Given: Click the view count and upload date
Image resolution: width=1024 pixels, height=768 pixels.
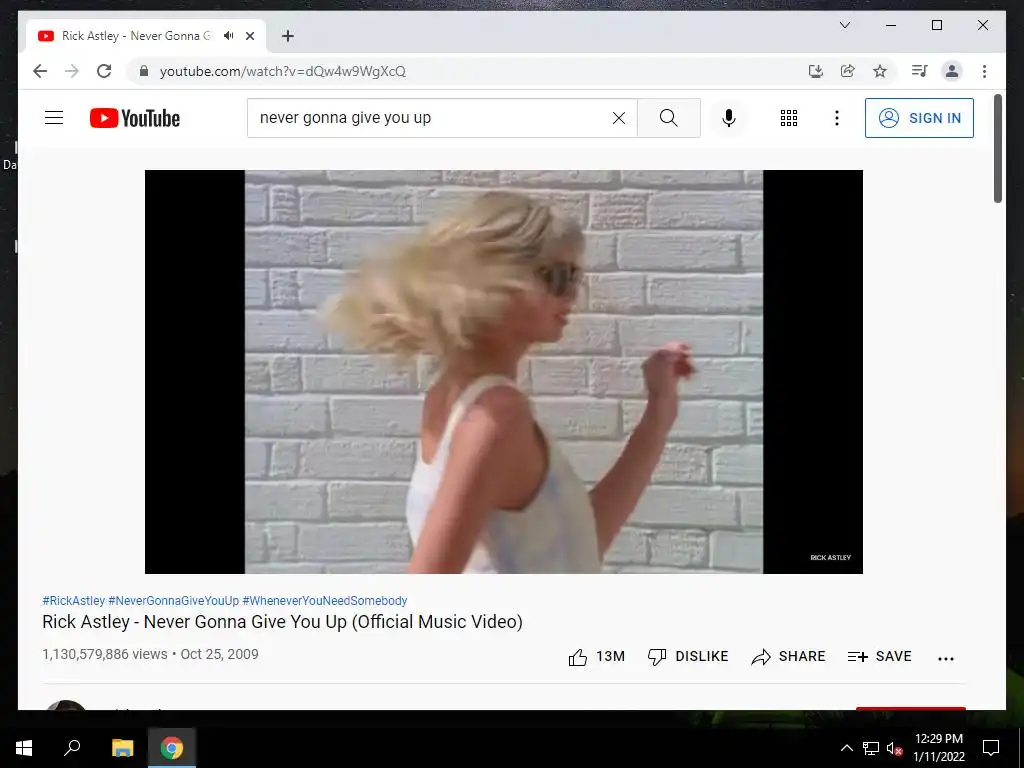Looking at the screenshot, I should (x=150, y=654).
